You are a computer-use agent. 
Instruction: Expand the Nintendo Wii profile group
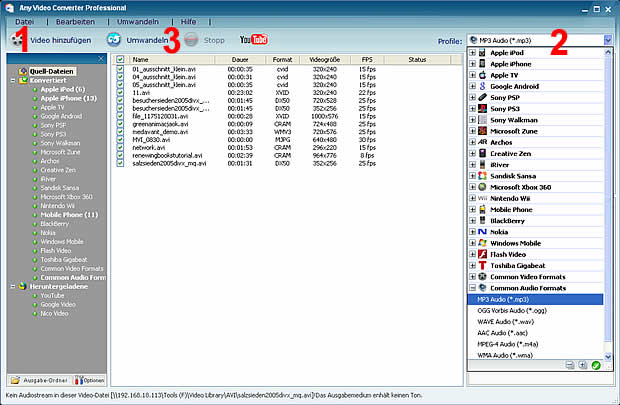click(473, 198)
